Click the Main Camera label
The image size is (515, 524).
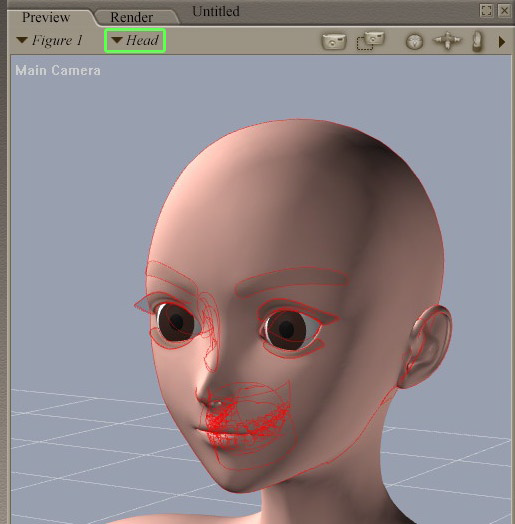click(x=58, y=71)
